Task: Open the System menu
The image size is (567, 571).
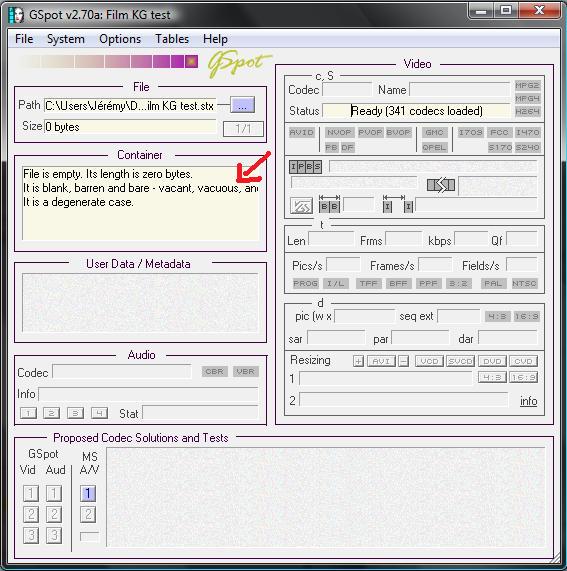Action: [x=66, y=39]
